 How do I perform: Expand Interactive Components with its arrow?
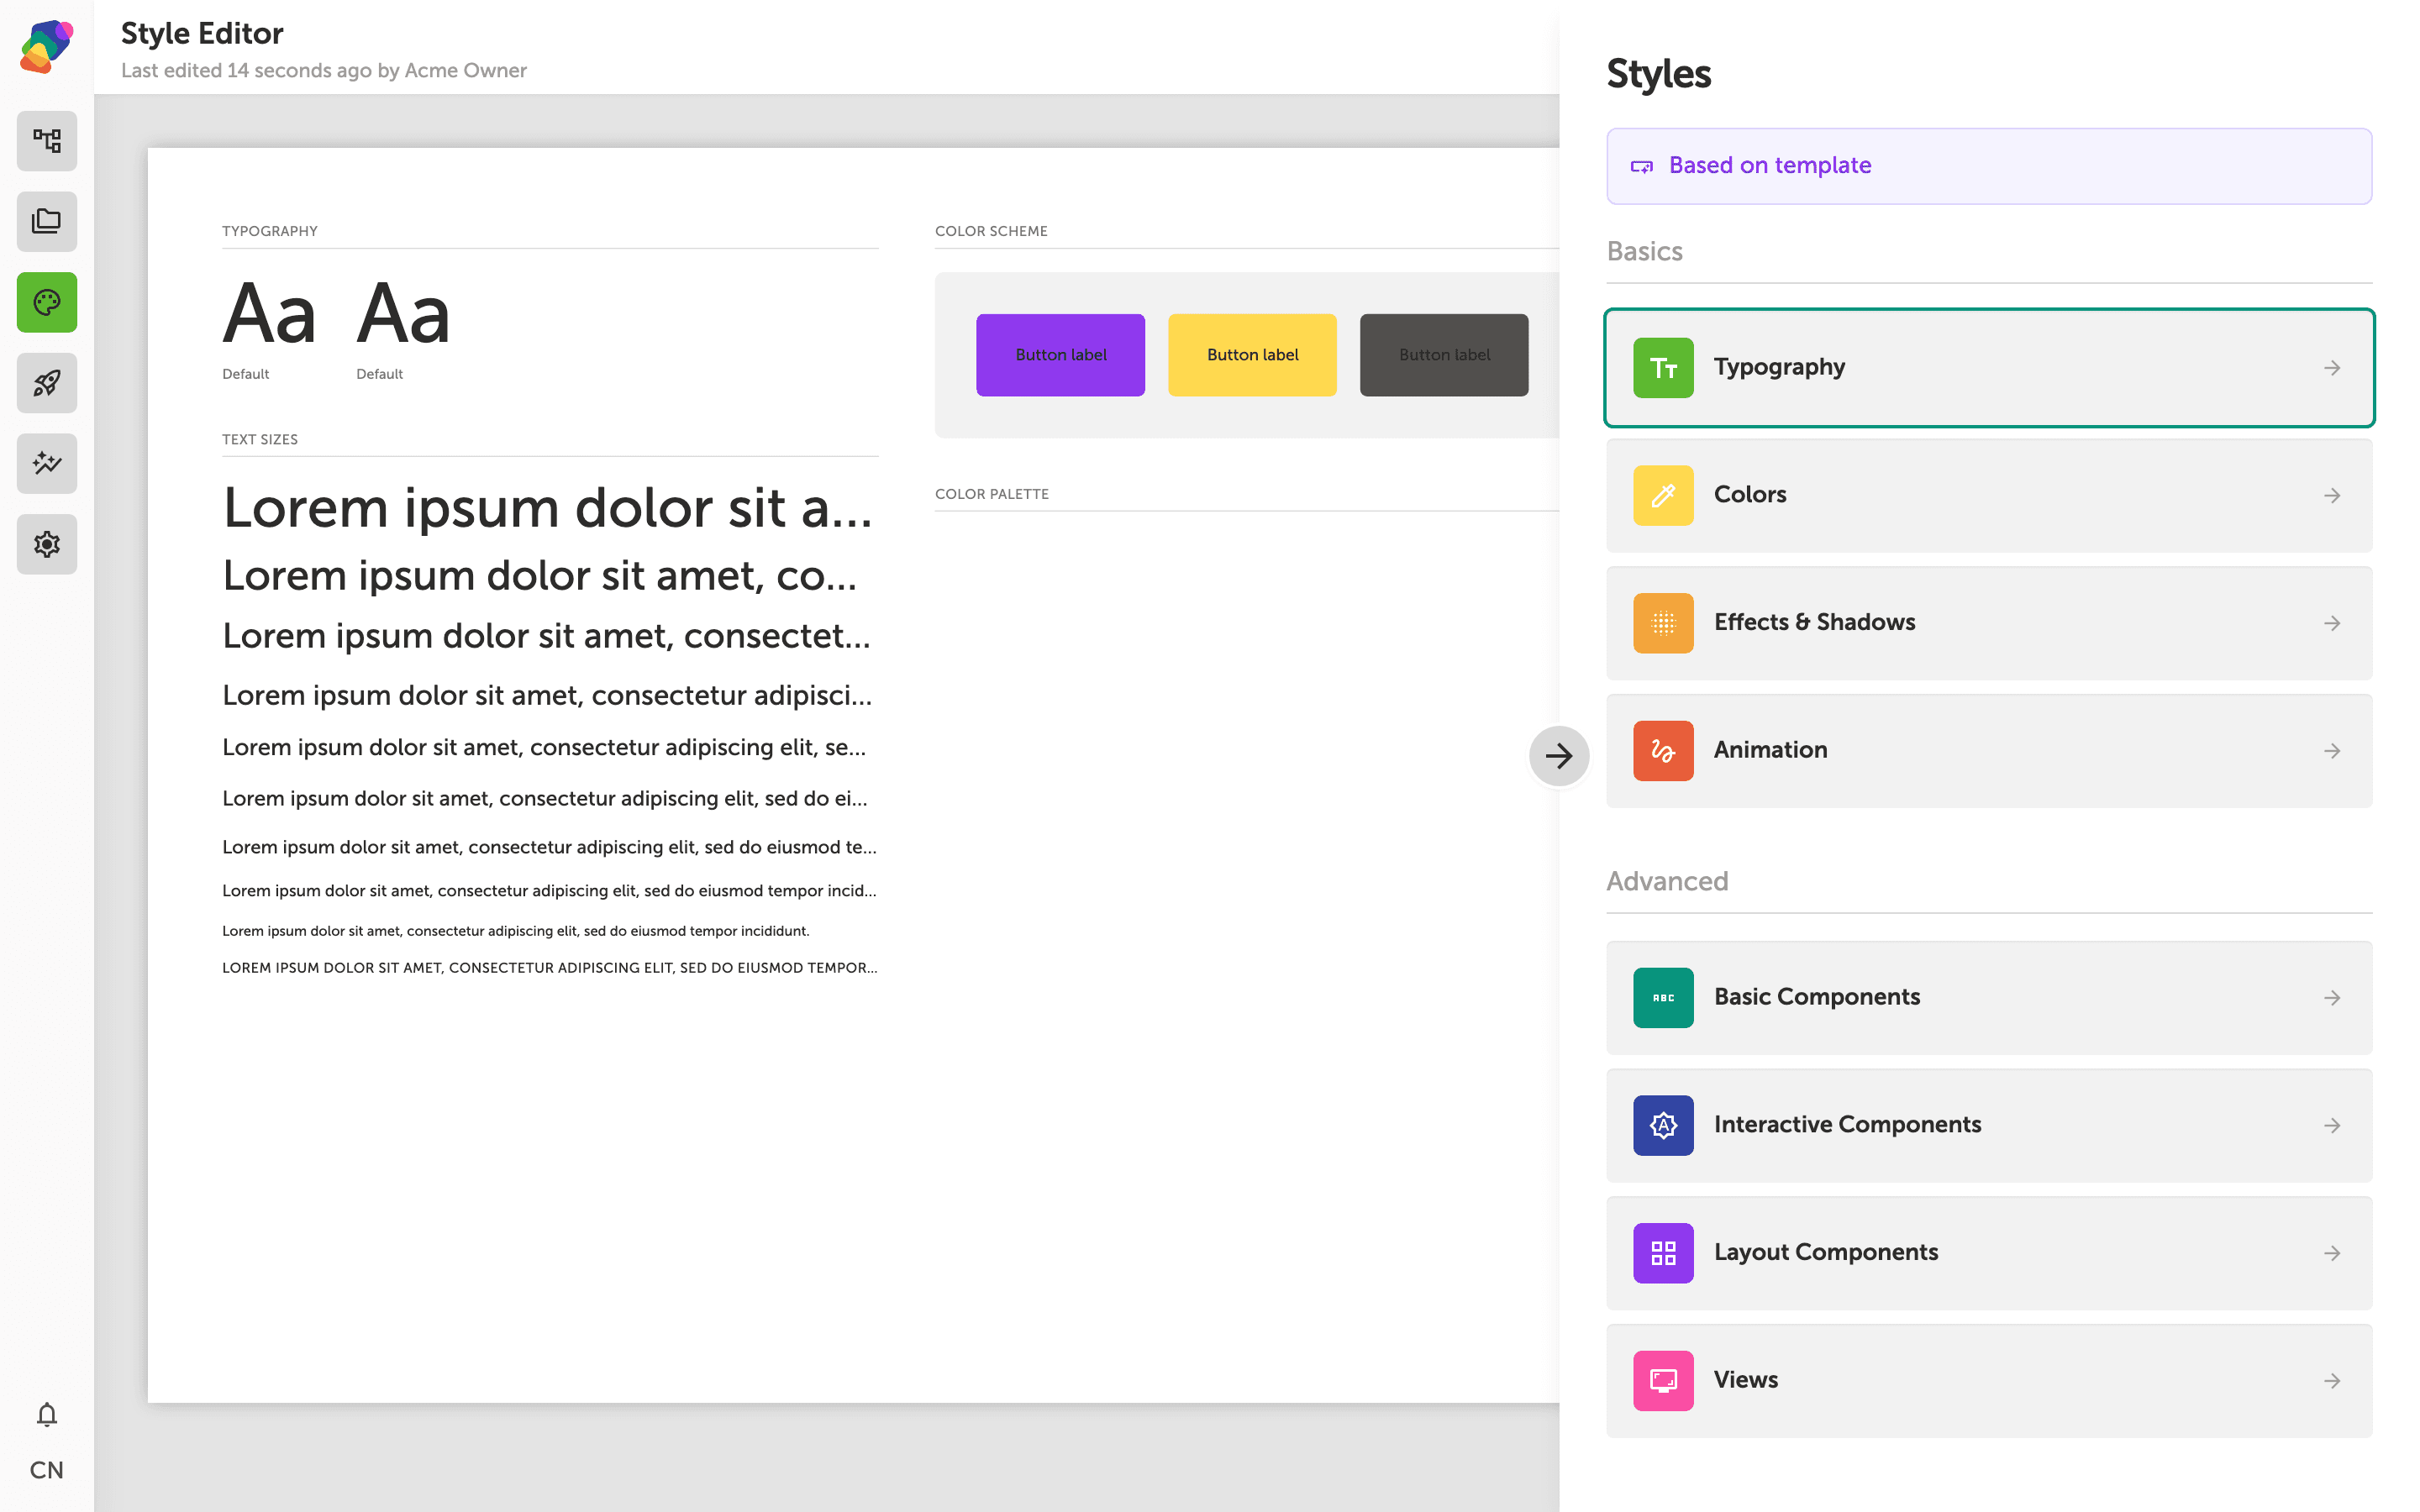point(2331,1126)
